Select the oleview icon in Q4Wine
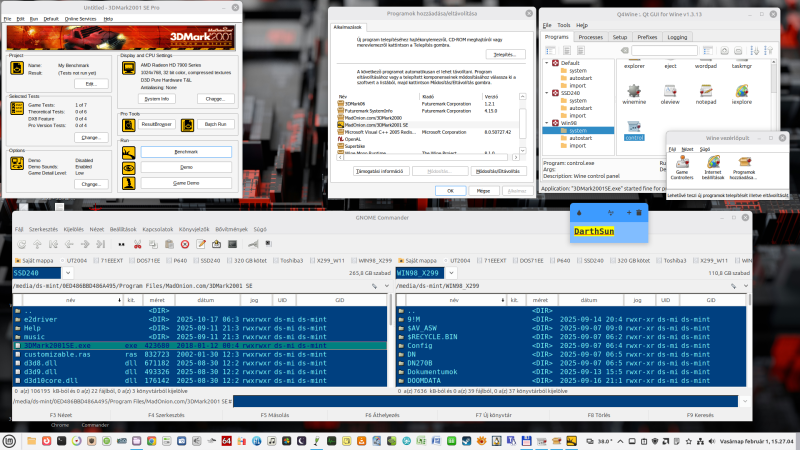Screen dimensions: 800x450 coord(670,95)
